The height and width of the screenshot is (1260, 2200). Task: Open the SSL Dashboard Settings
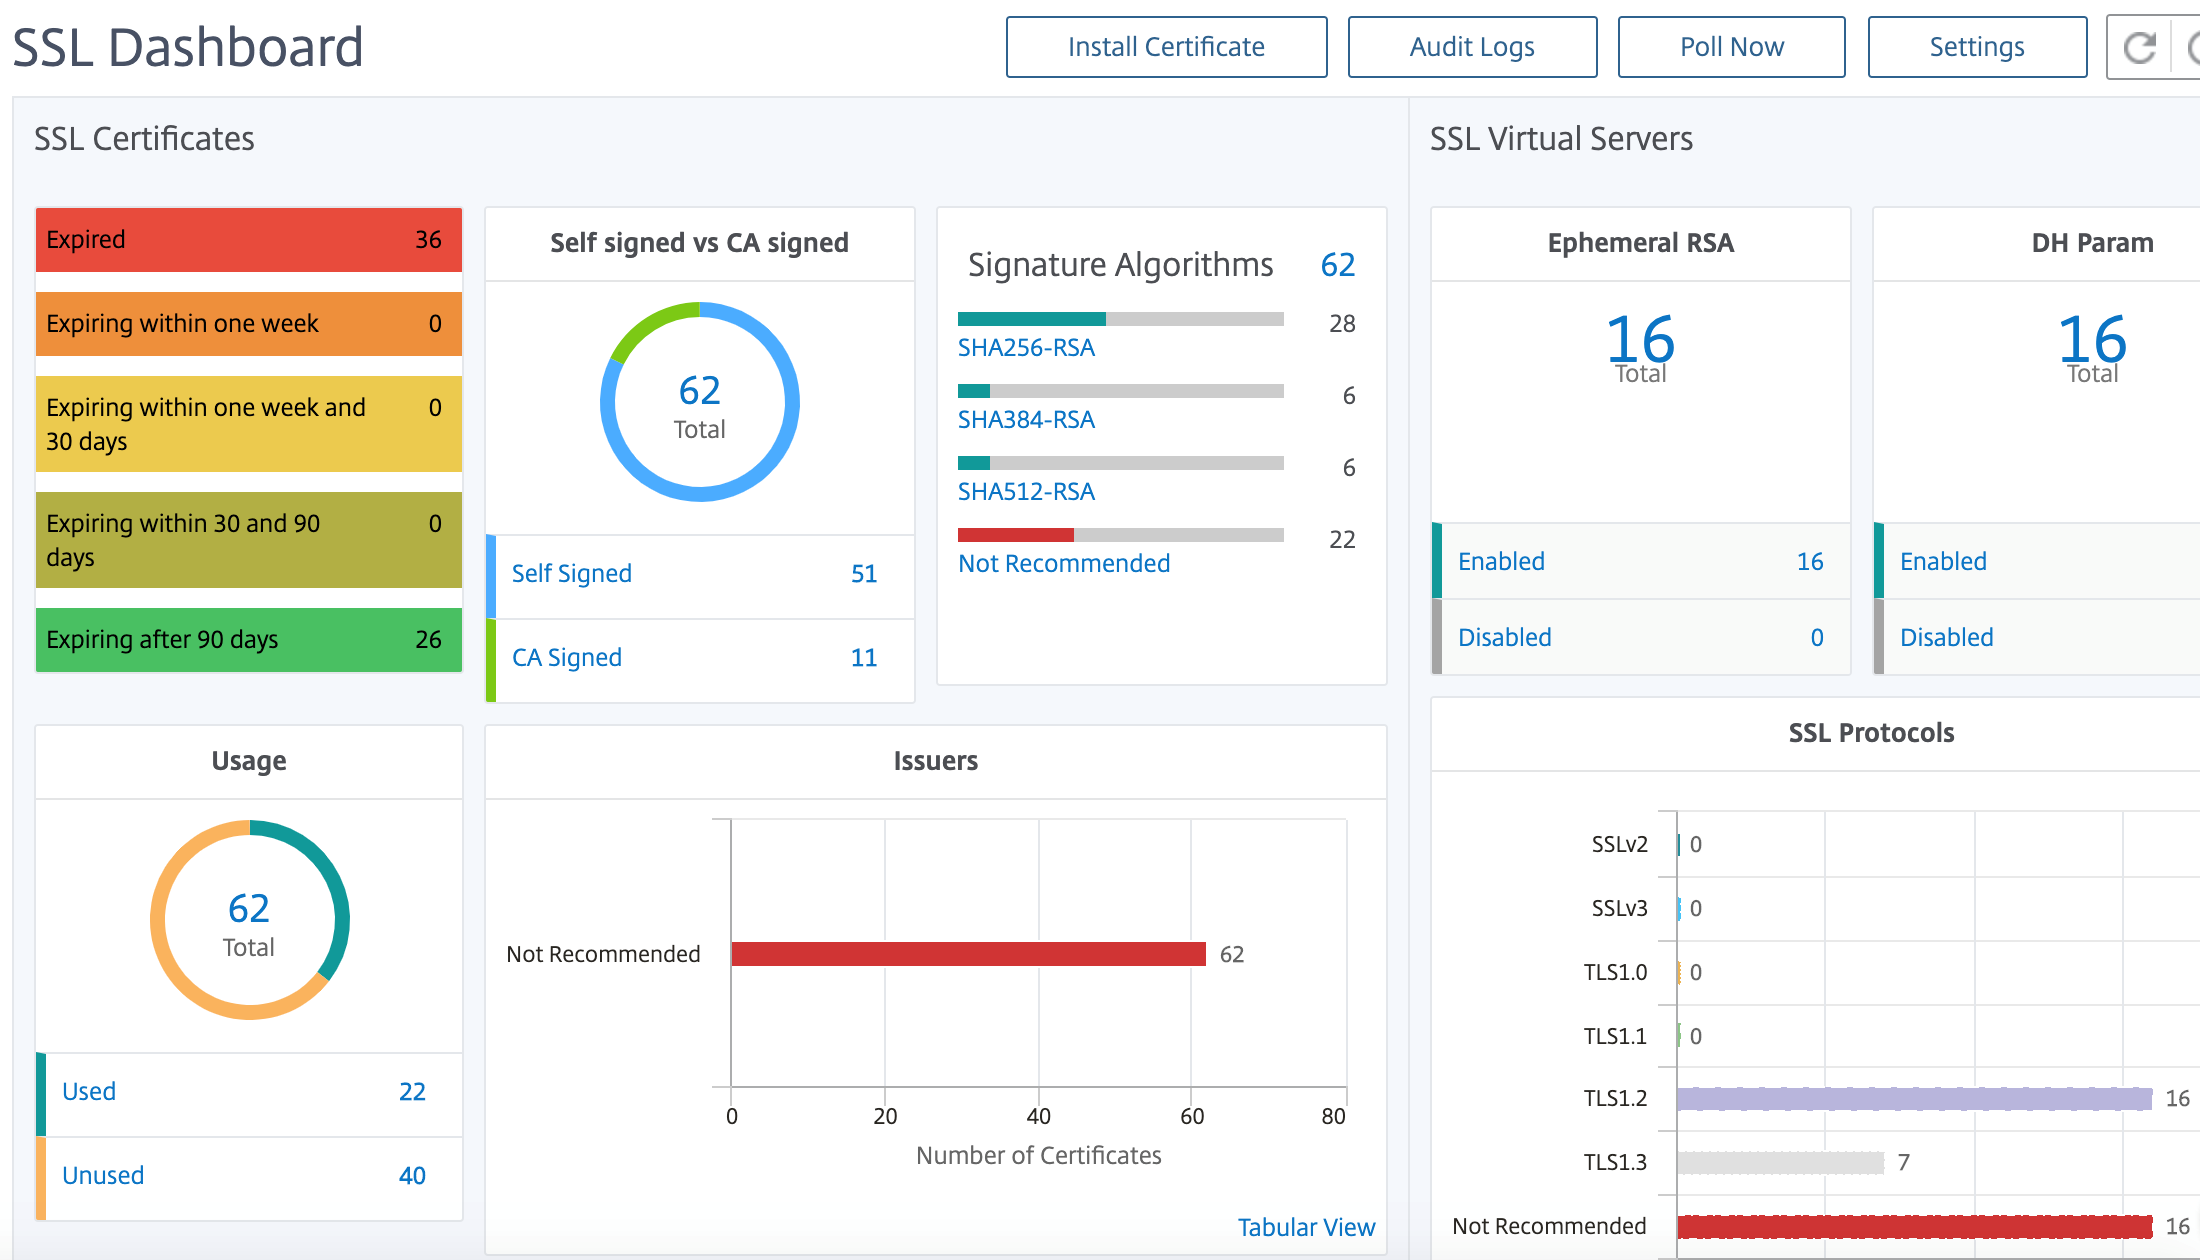pyautogui.click(x=1976, y=47)
